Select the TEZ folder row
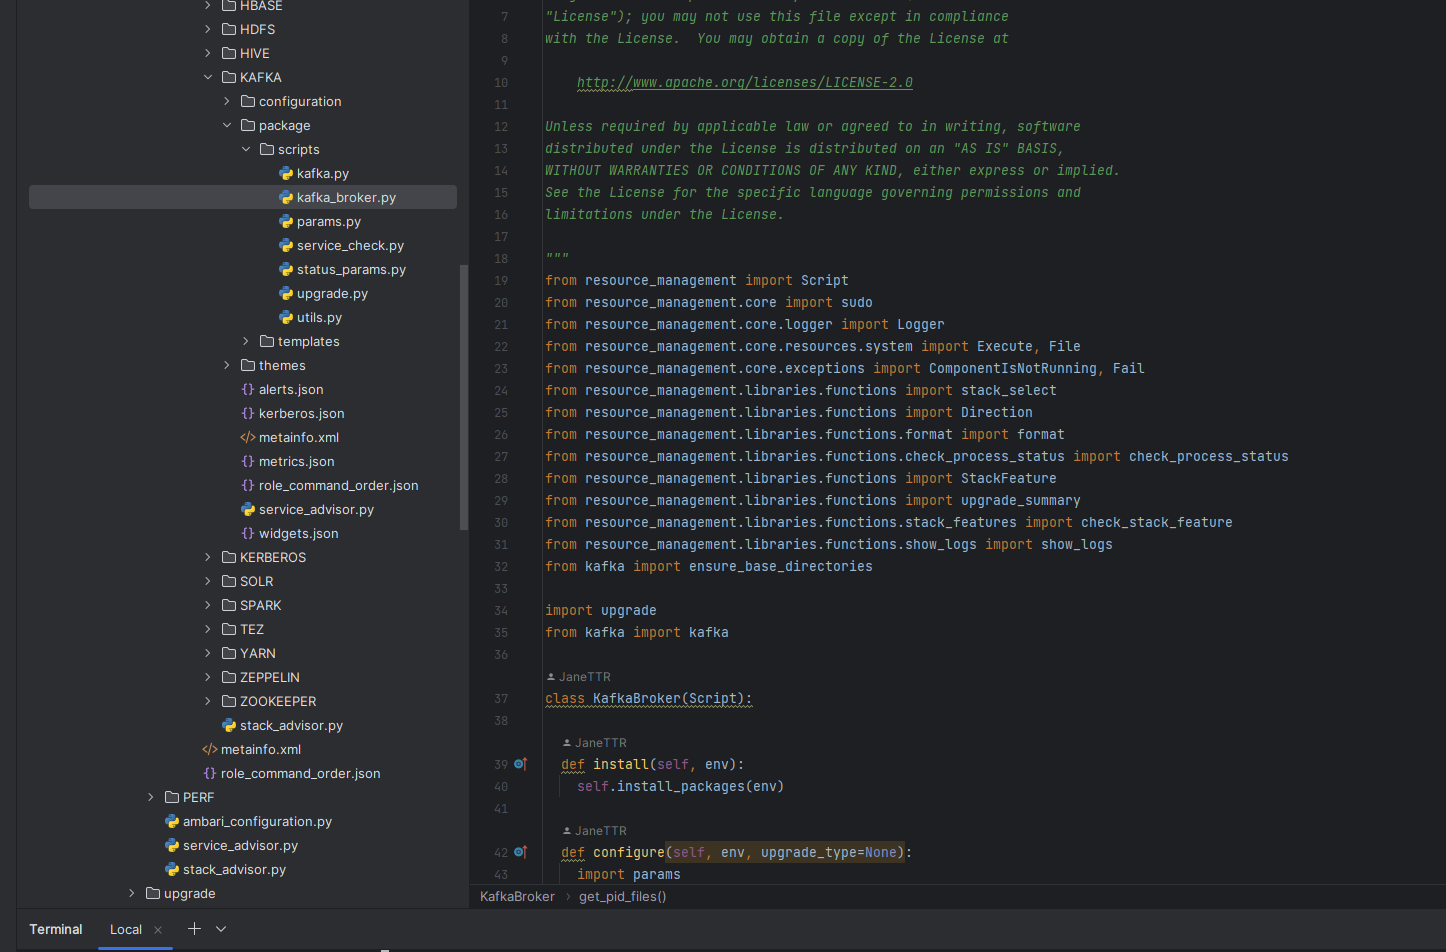Image resolution: width=1446 pixels, height=952 pixels. pos(243,629)
